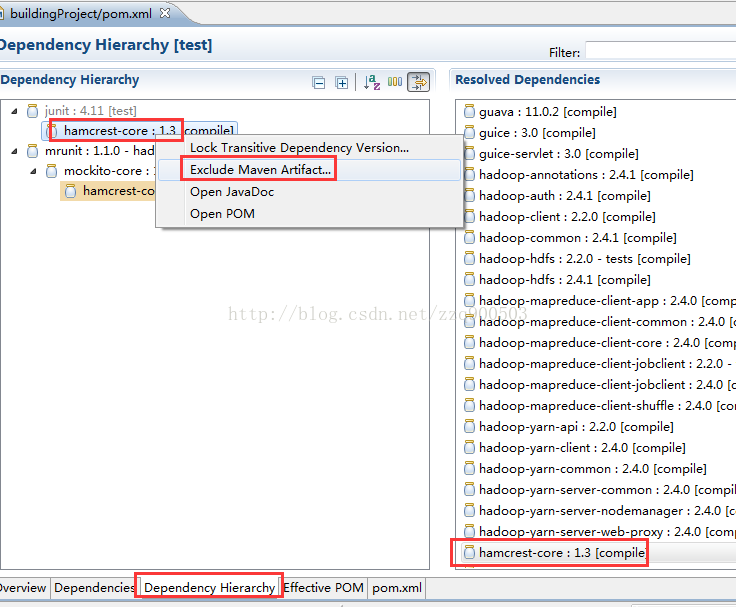736x607 pixels.
Task: Select the mockito-core tree row
Action: [100, 171]
